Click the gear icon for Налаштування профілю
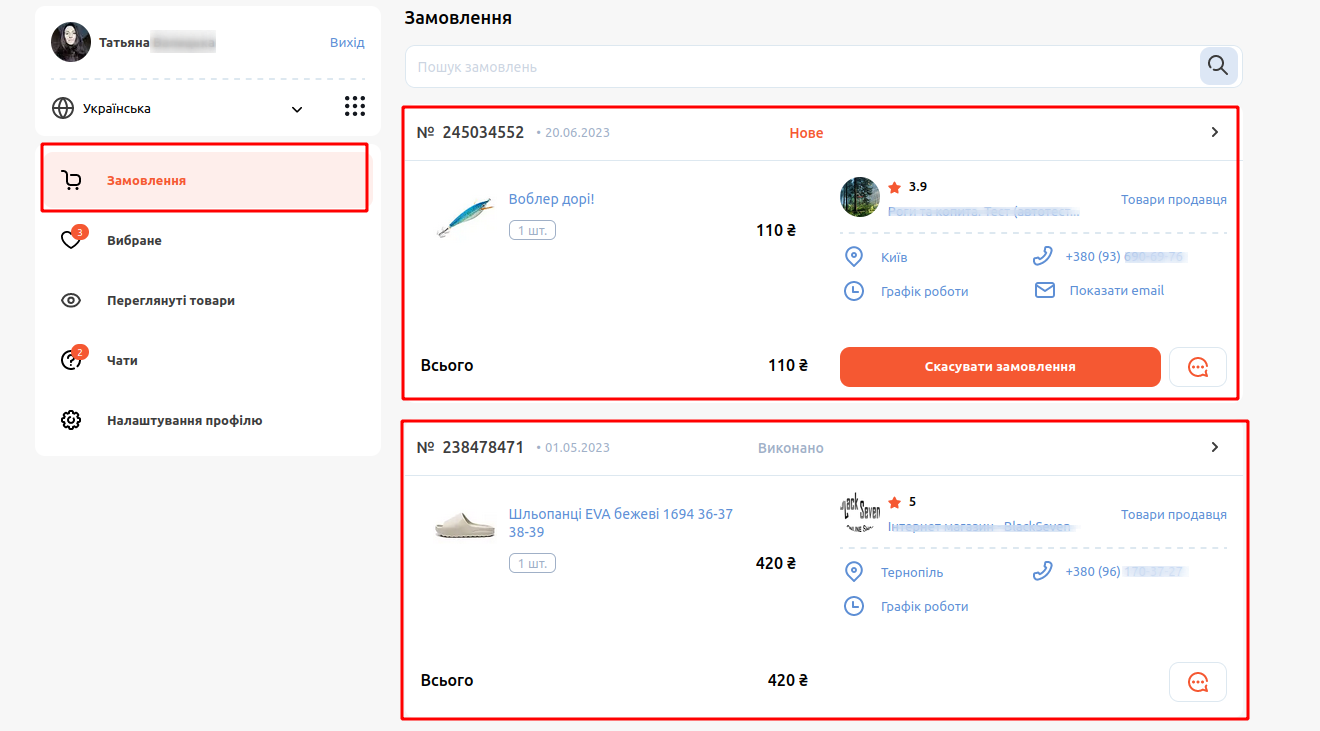Image resolution: width=1320 pixels, height=731 pixels. point(71,420)
